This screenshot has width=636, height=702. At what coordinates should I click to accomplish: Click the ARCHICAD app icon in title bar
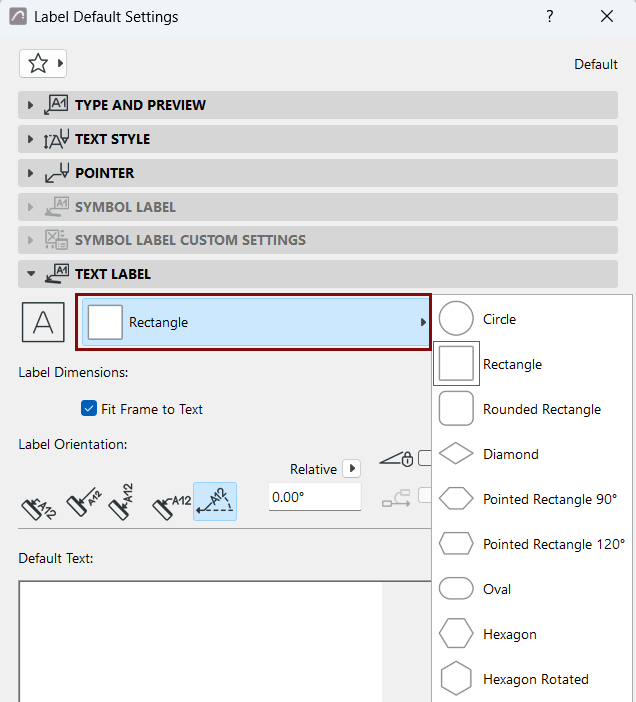(18, 17)
